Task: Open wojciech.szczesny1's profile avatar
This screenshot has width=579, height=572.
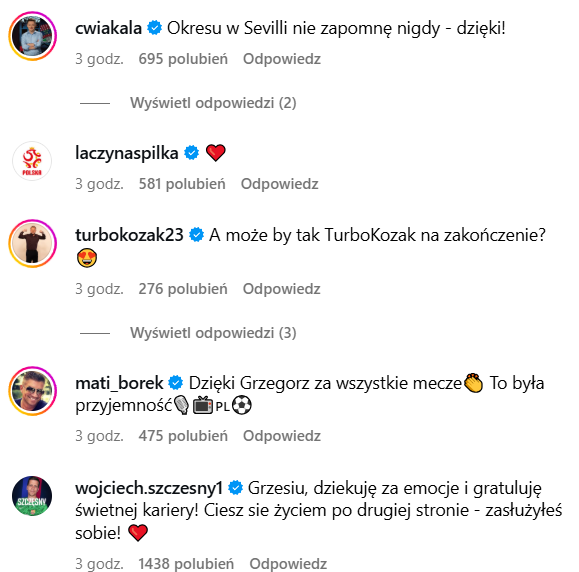Action: (x=32, y=496)
